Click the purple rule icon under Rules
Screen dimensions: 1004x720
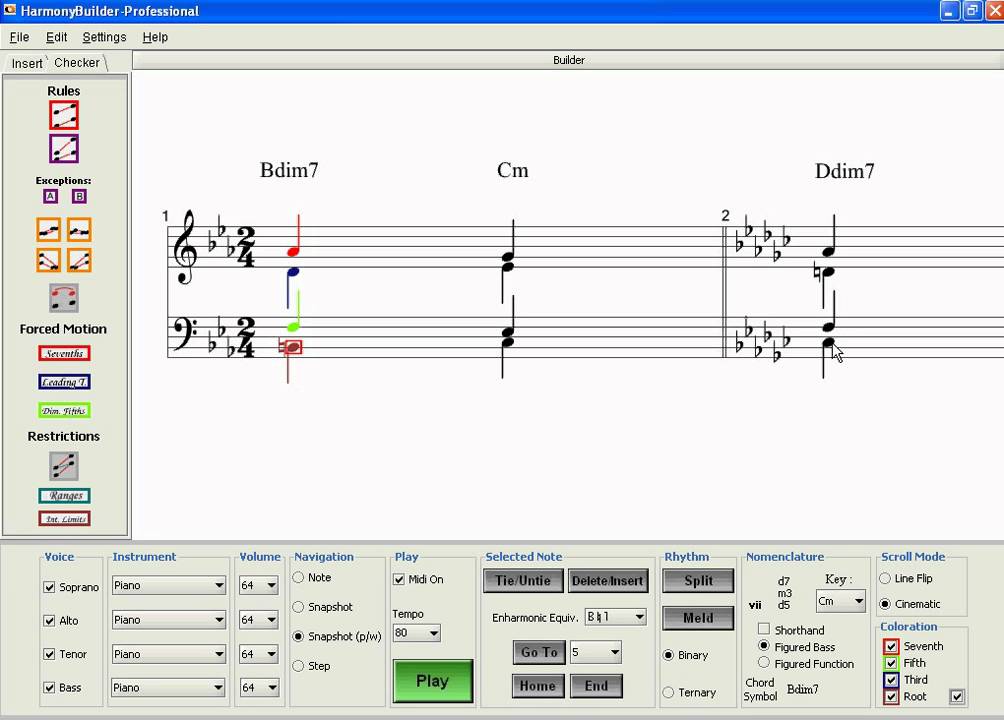pos(64,149)
